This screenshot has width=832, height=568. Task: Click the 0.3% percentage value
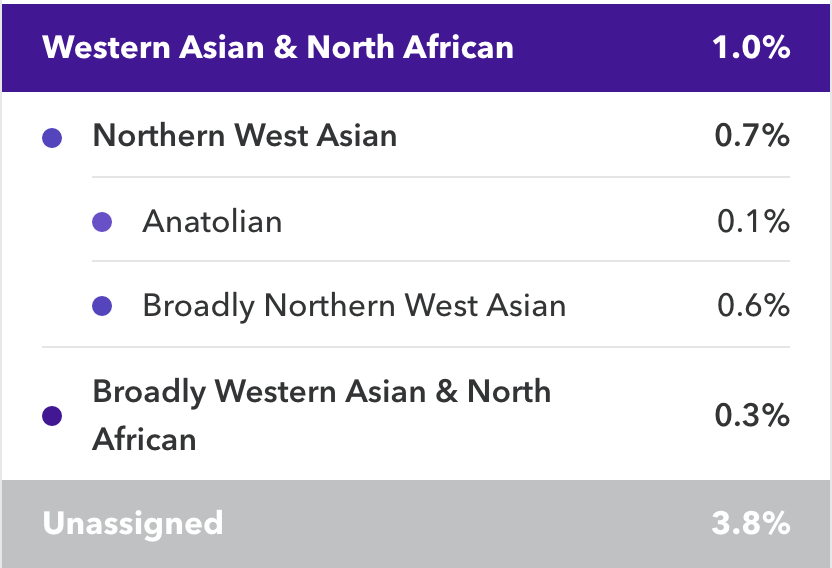pos(752,415)
